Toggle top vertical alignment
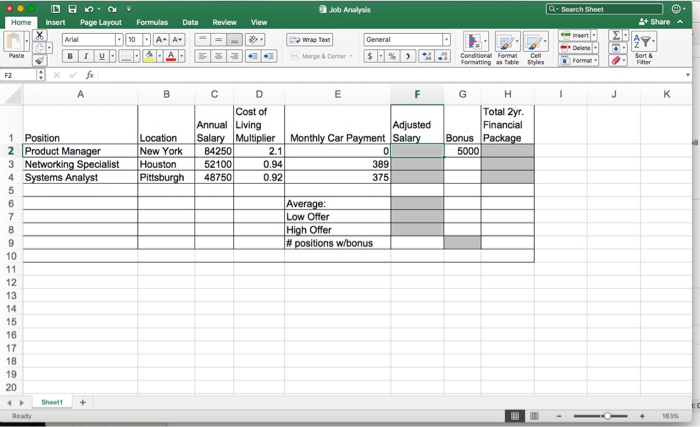700x427 pixels. (202, 40)
